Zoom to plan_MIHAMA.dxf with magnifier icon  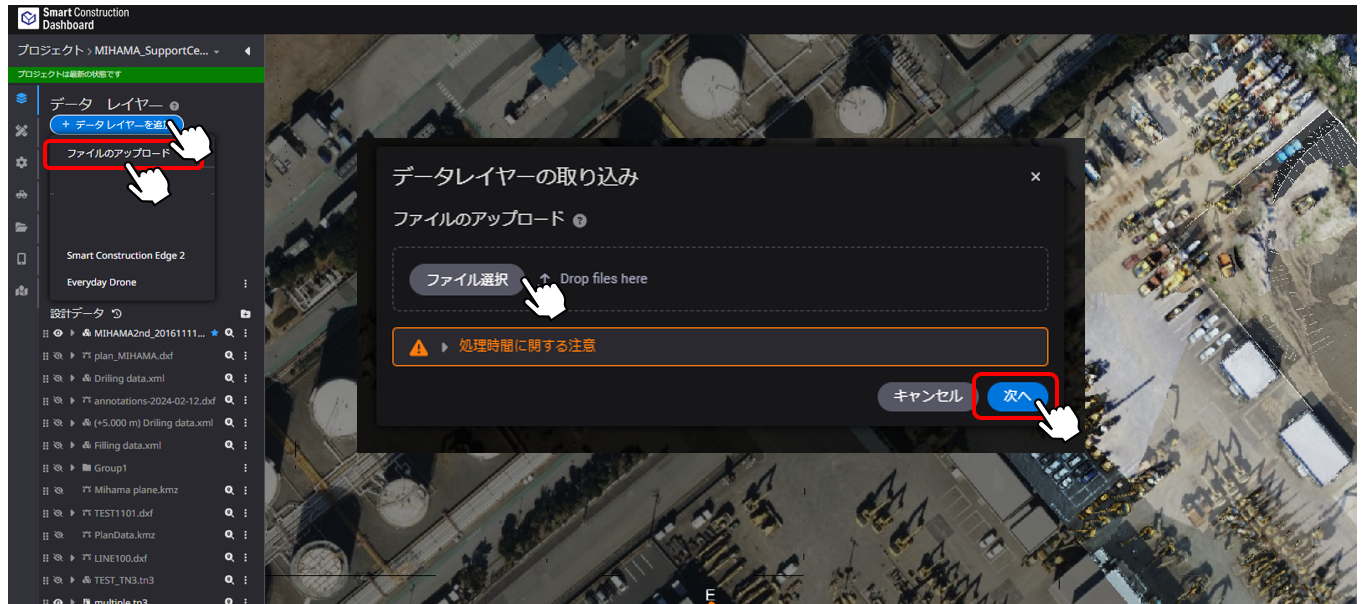(229, 355)
